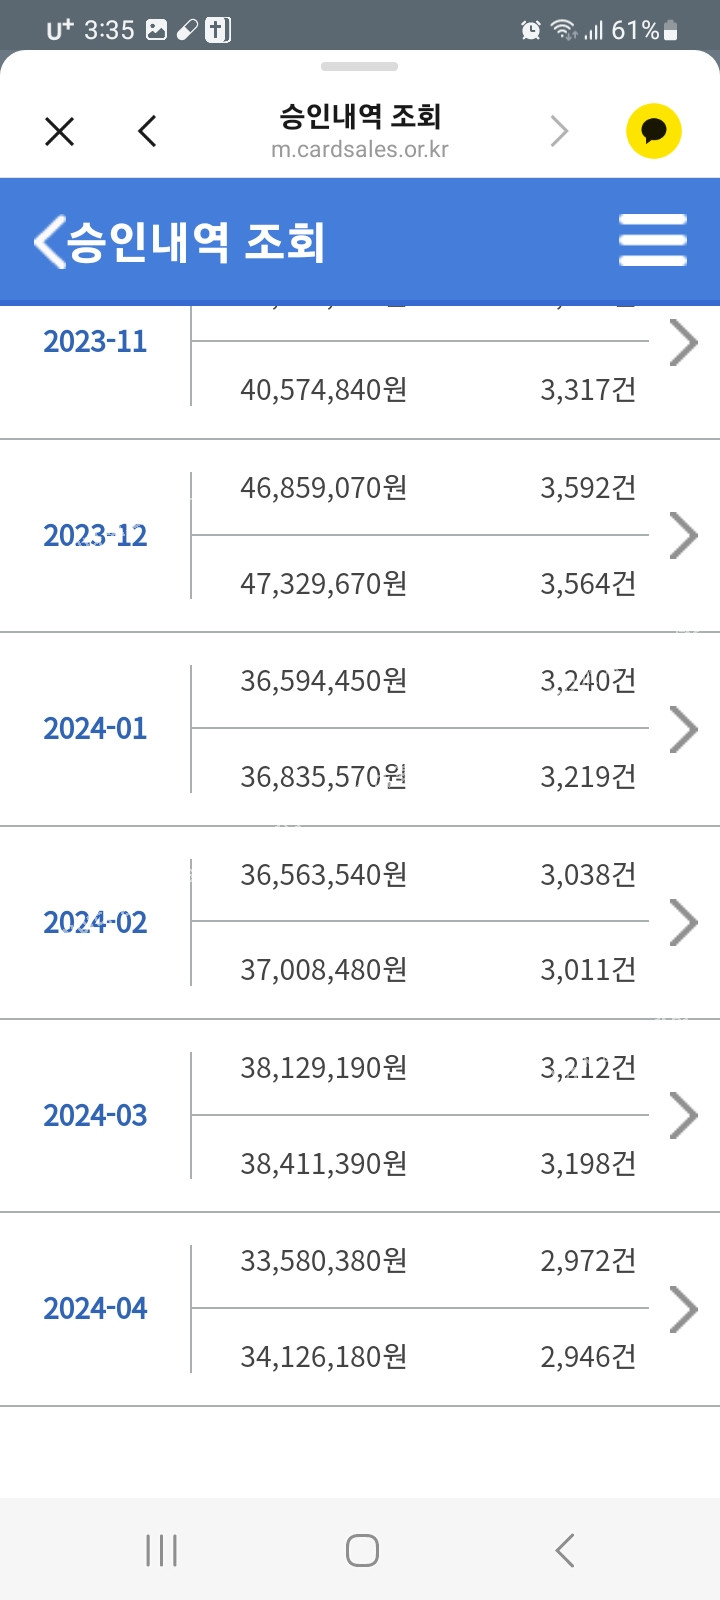This screenshot has height=1600, width=720.
Task: Tap the white back chevron in blue bar
Action: (x=49, y=241)
